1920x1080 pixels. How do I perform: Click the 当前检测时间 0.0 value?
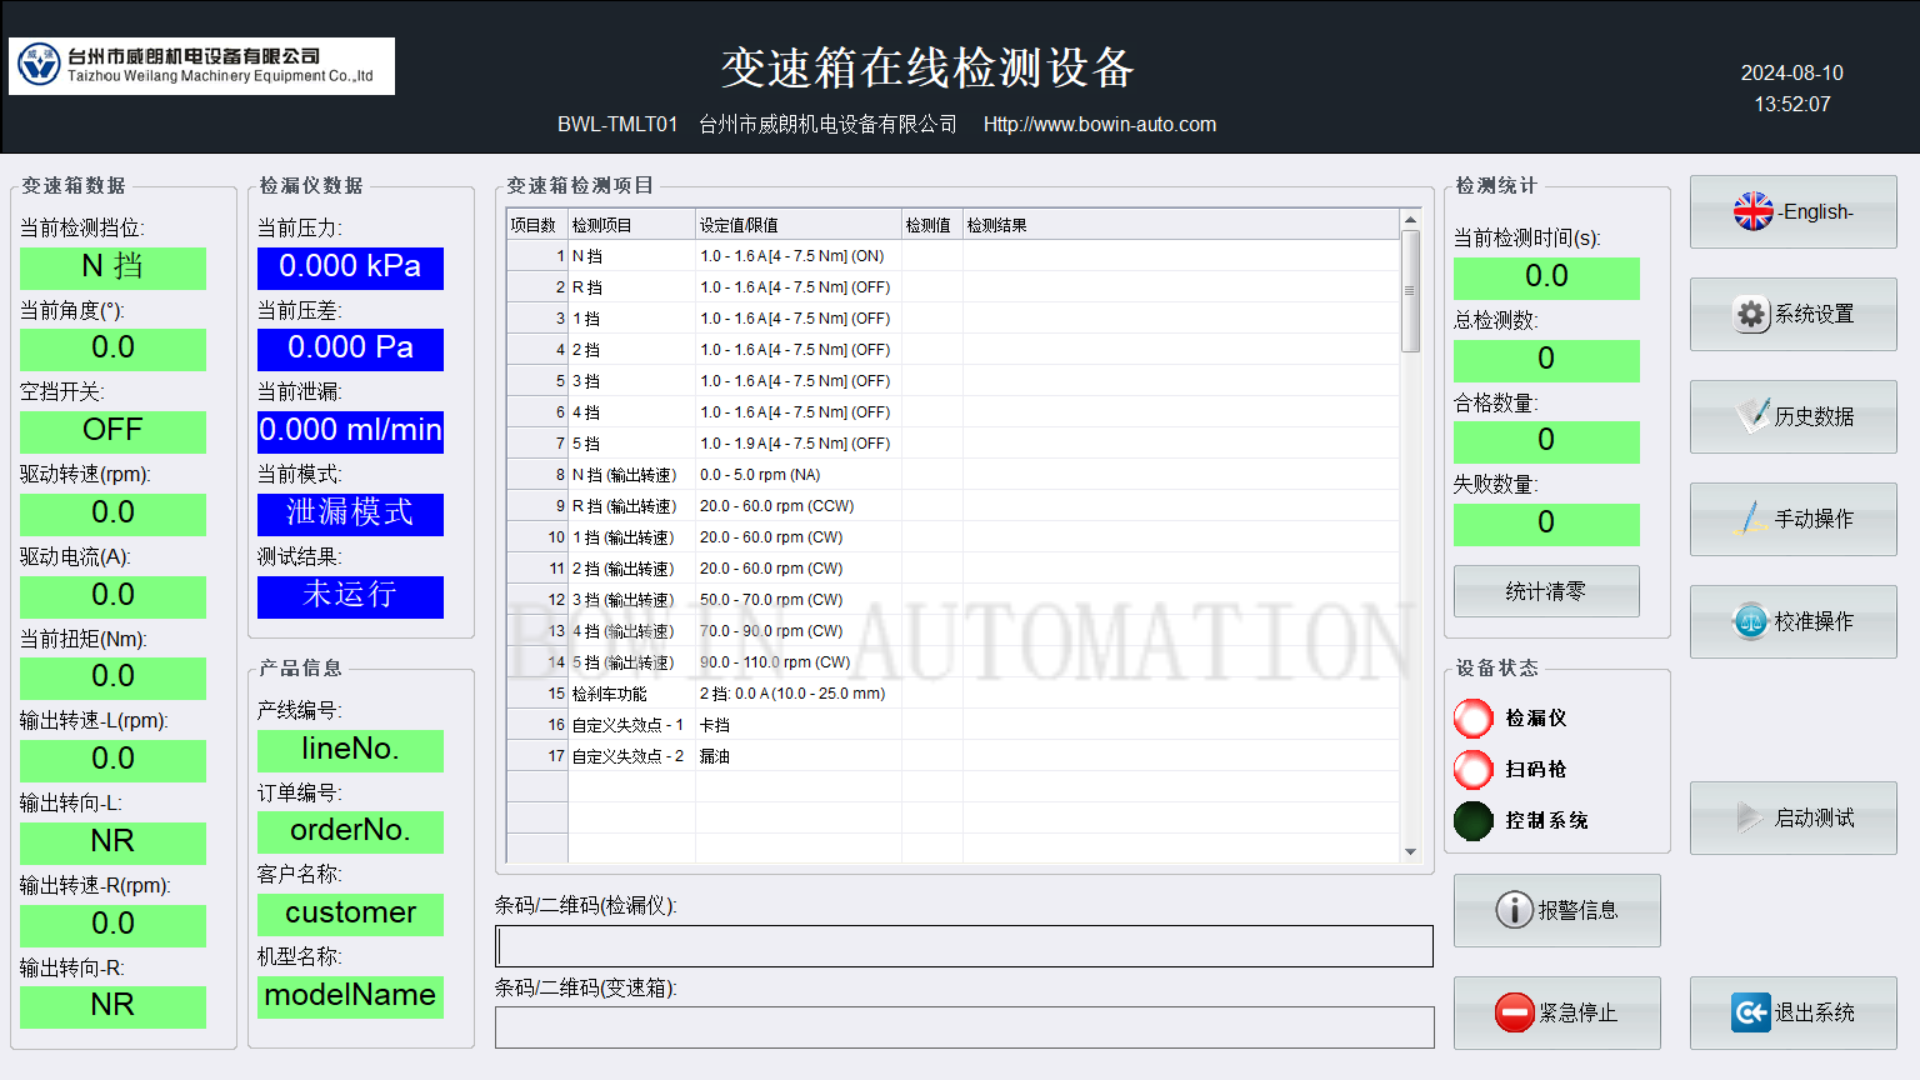pos(1546,277)
